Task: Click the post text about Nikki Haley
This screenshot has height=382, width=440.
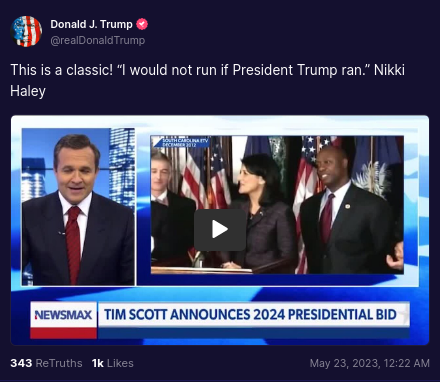Action: click(x=208, y=80)
